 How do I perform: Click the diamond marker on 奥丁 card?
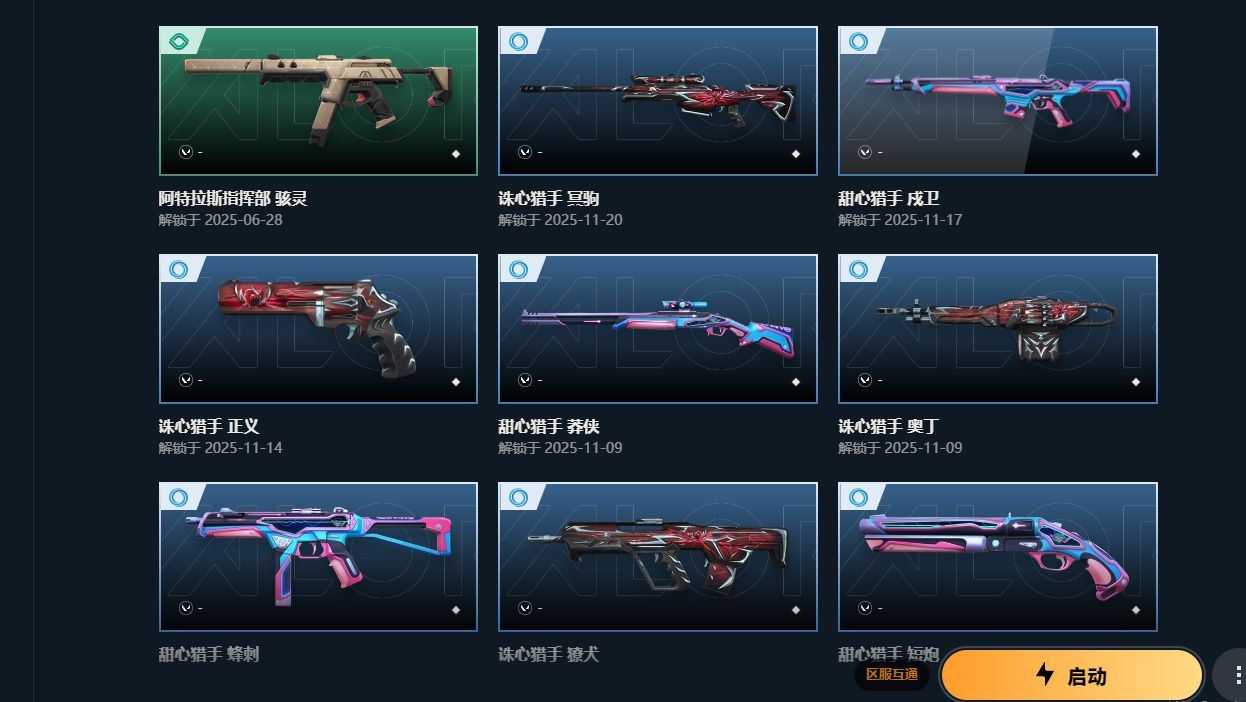[x=1136, y=381]
